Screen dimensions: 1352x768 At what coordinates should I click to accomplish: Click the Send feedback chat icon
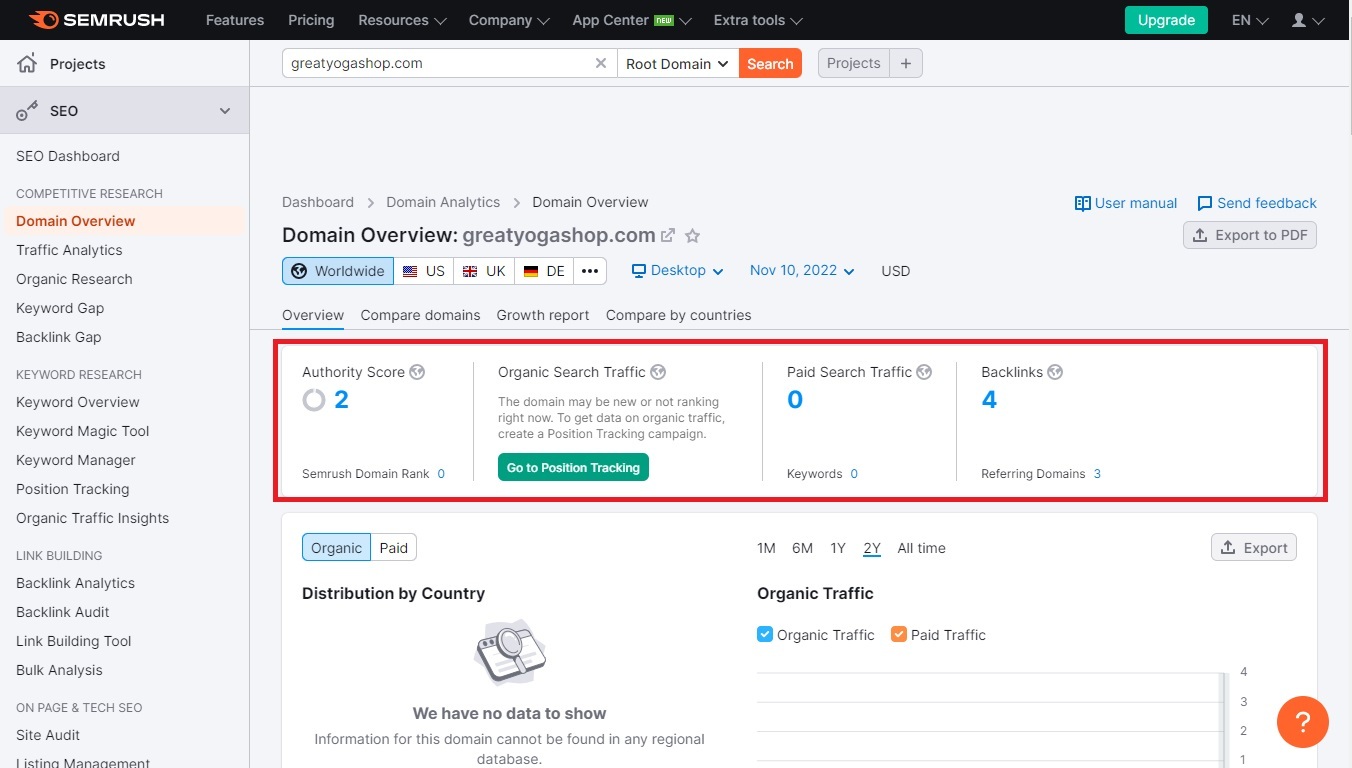pyautogui.click(x=1205, y=203)
